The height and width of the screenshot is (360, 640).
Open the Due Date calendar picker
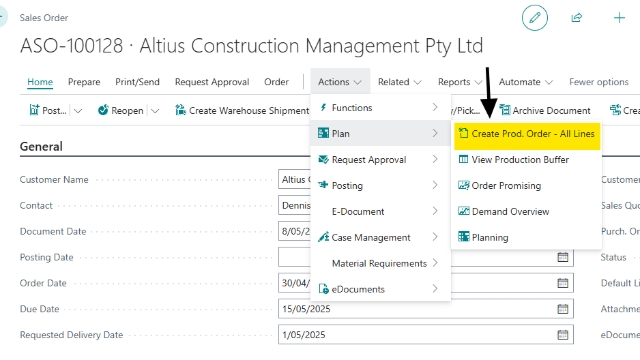click(563, 309)
